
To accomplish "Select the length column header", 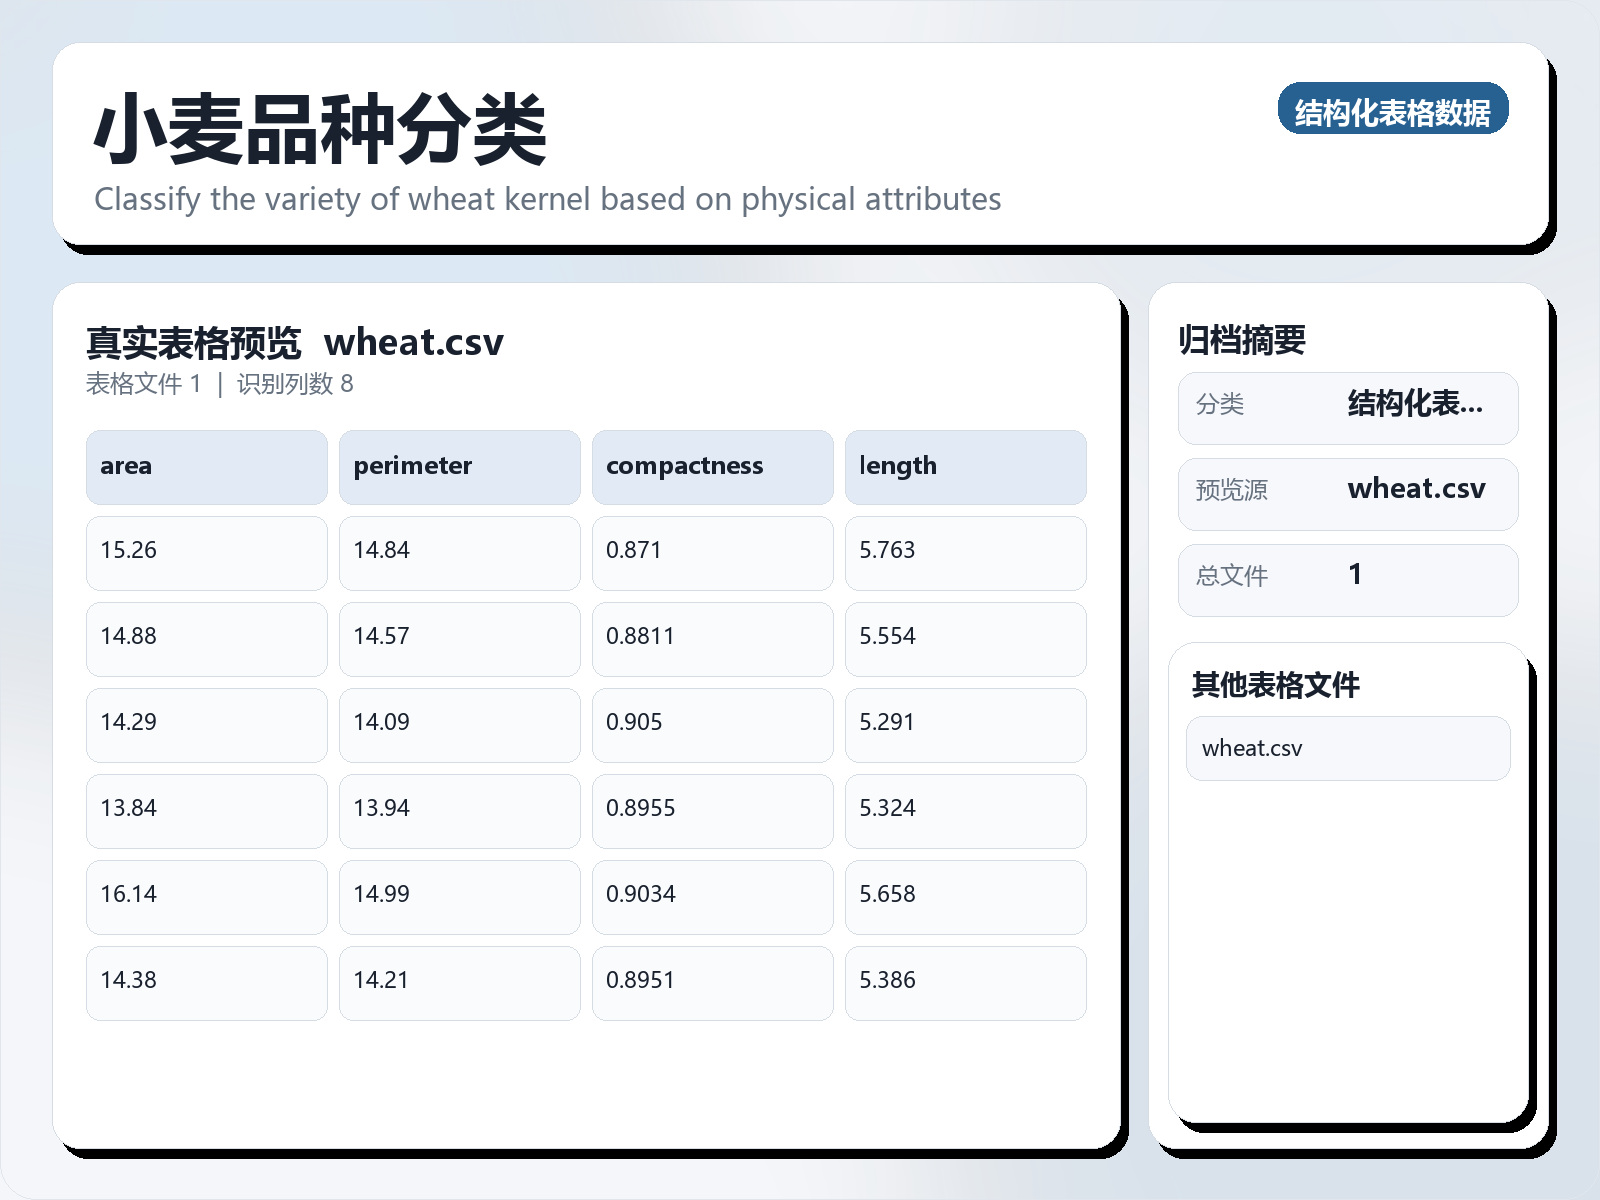I will click(x=966, y=466).
